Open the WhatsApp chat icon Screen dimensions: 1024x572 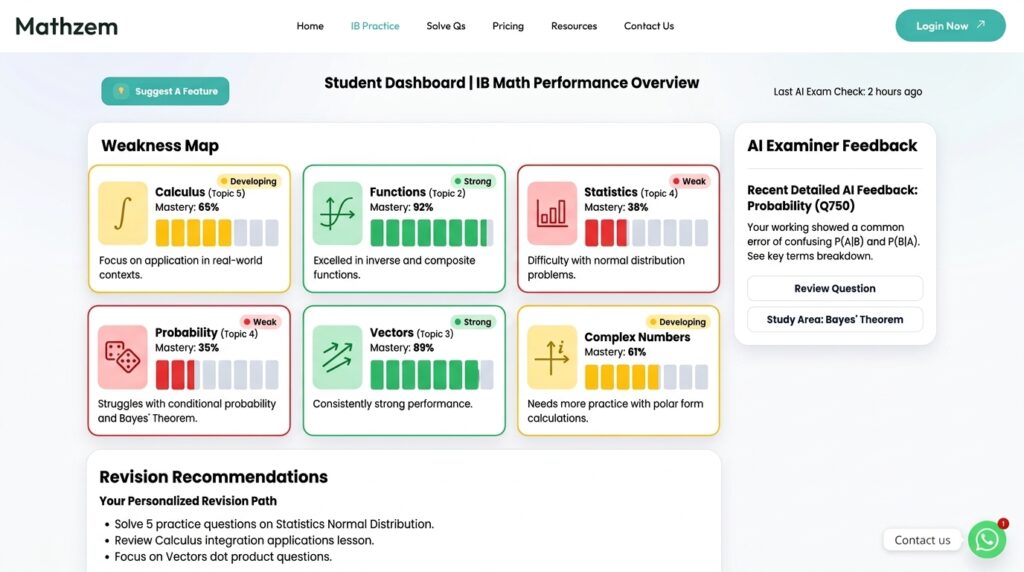point(987,539)
